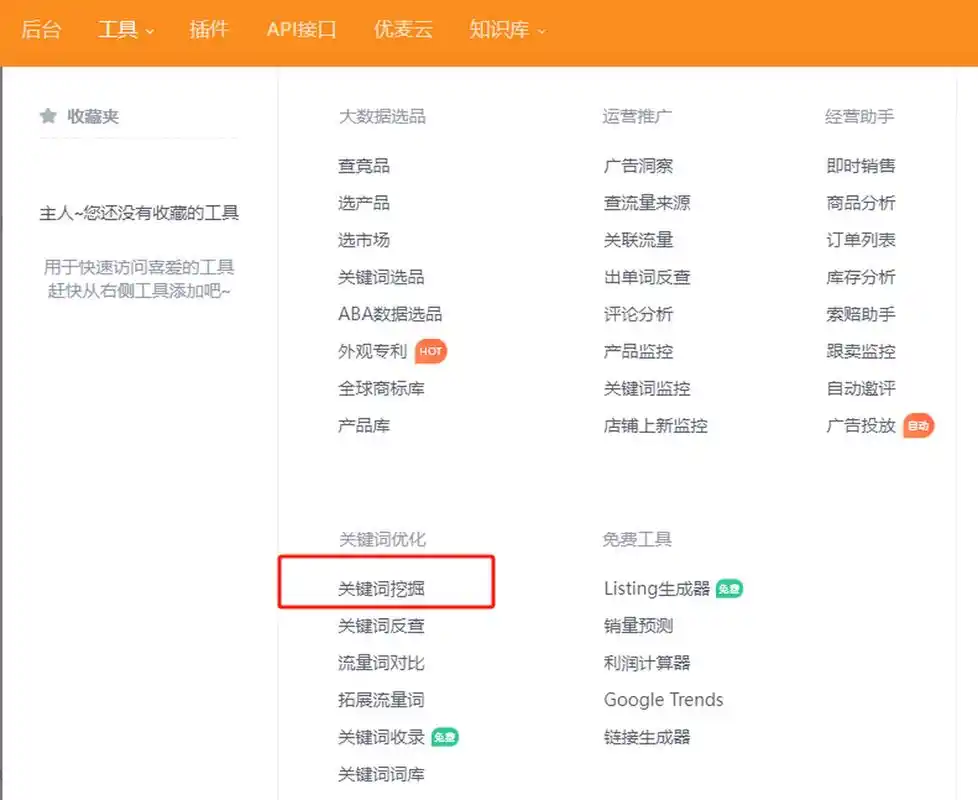
Task: Click the 免费 badge beside 关键词收录
Action: pos(445,737)
